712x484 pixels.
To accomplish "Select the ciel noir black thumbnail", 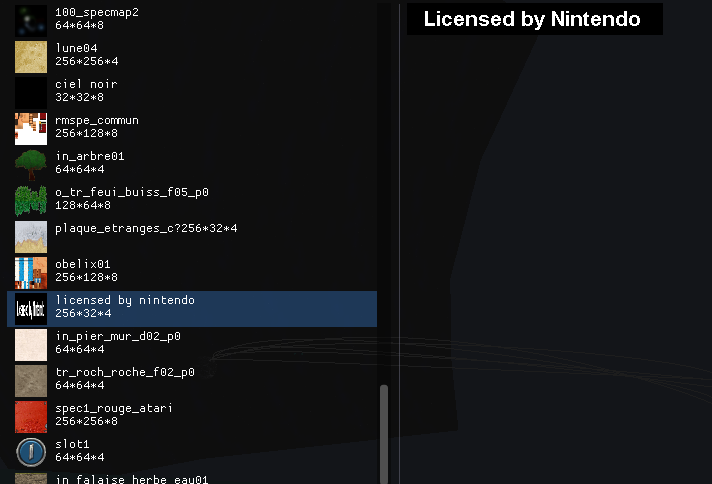I will pos(31,93).
